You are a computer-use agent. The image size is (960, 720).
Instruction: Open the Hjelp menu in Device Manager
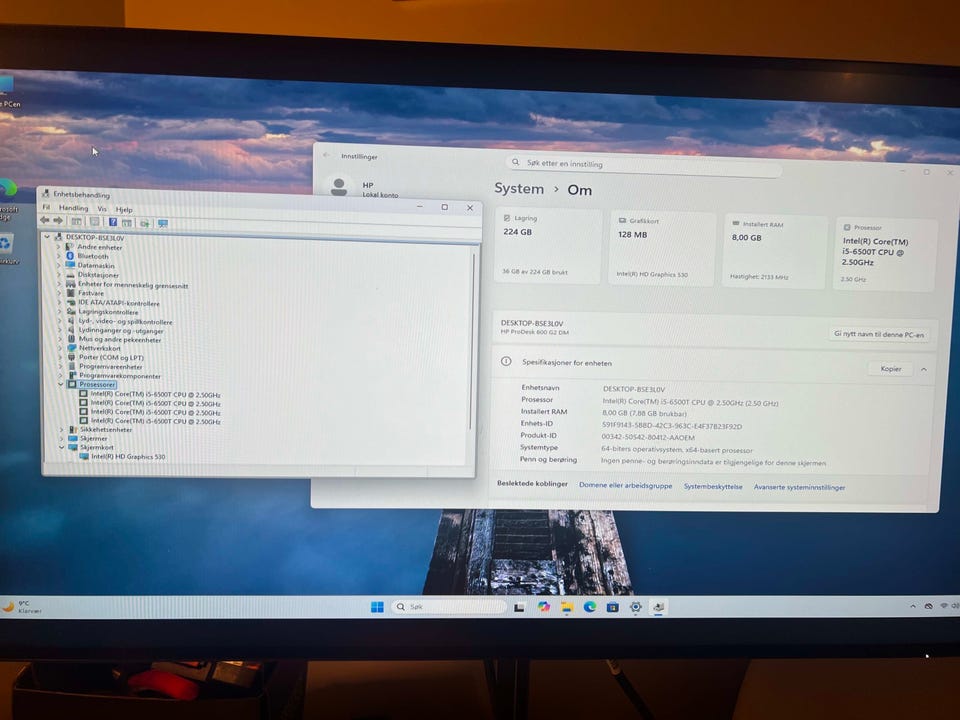pos(124,209)
